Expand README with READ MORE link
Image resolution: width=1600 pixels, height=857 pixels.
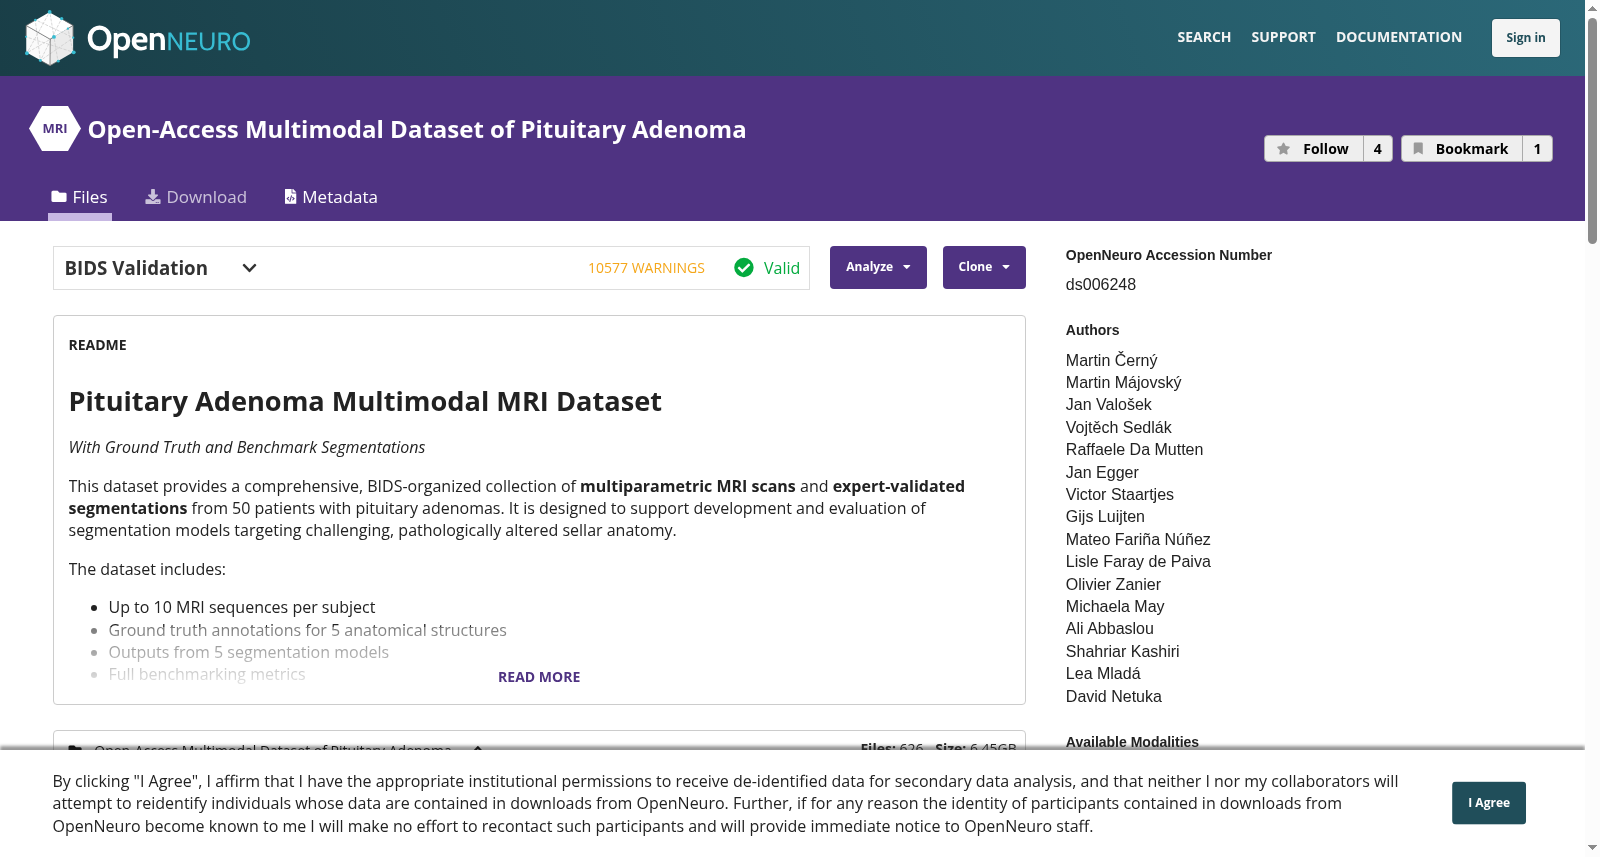coord(539,677)
